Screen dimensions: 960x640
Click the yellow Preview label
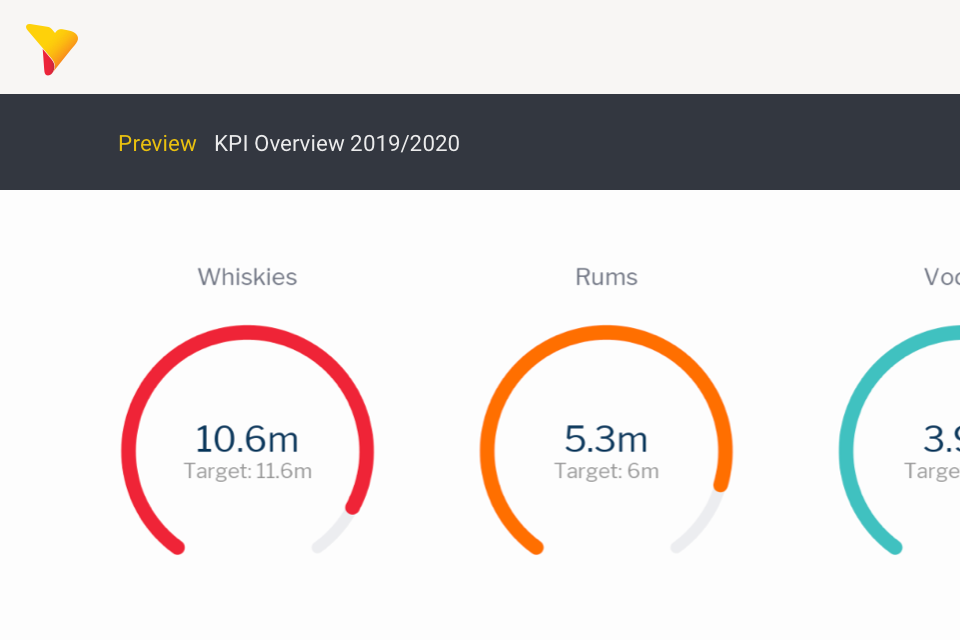[157, 143]
